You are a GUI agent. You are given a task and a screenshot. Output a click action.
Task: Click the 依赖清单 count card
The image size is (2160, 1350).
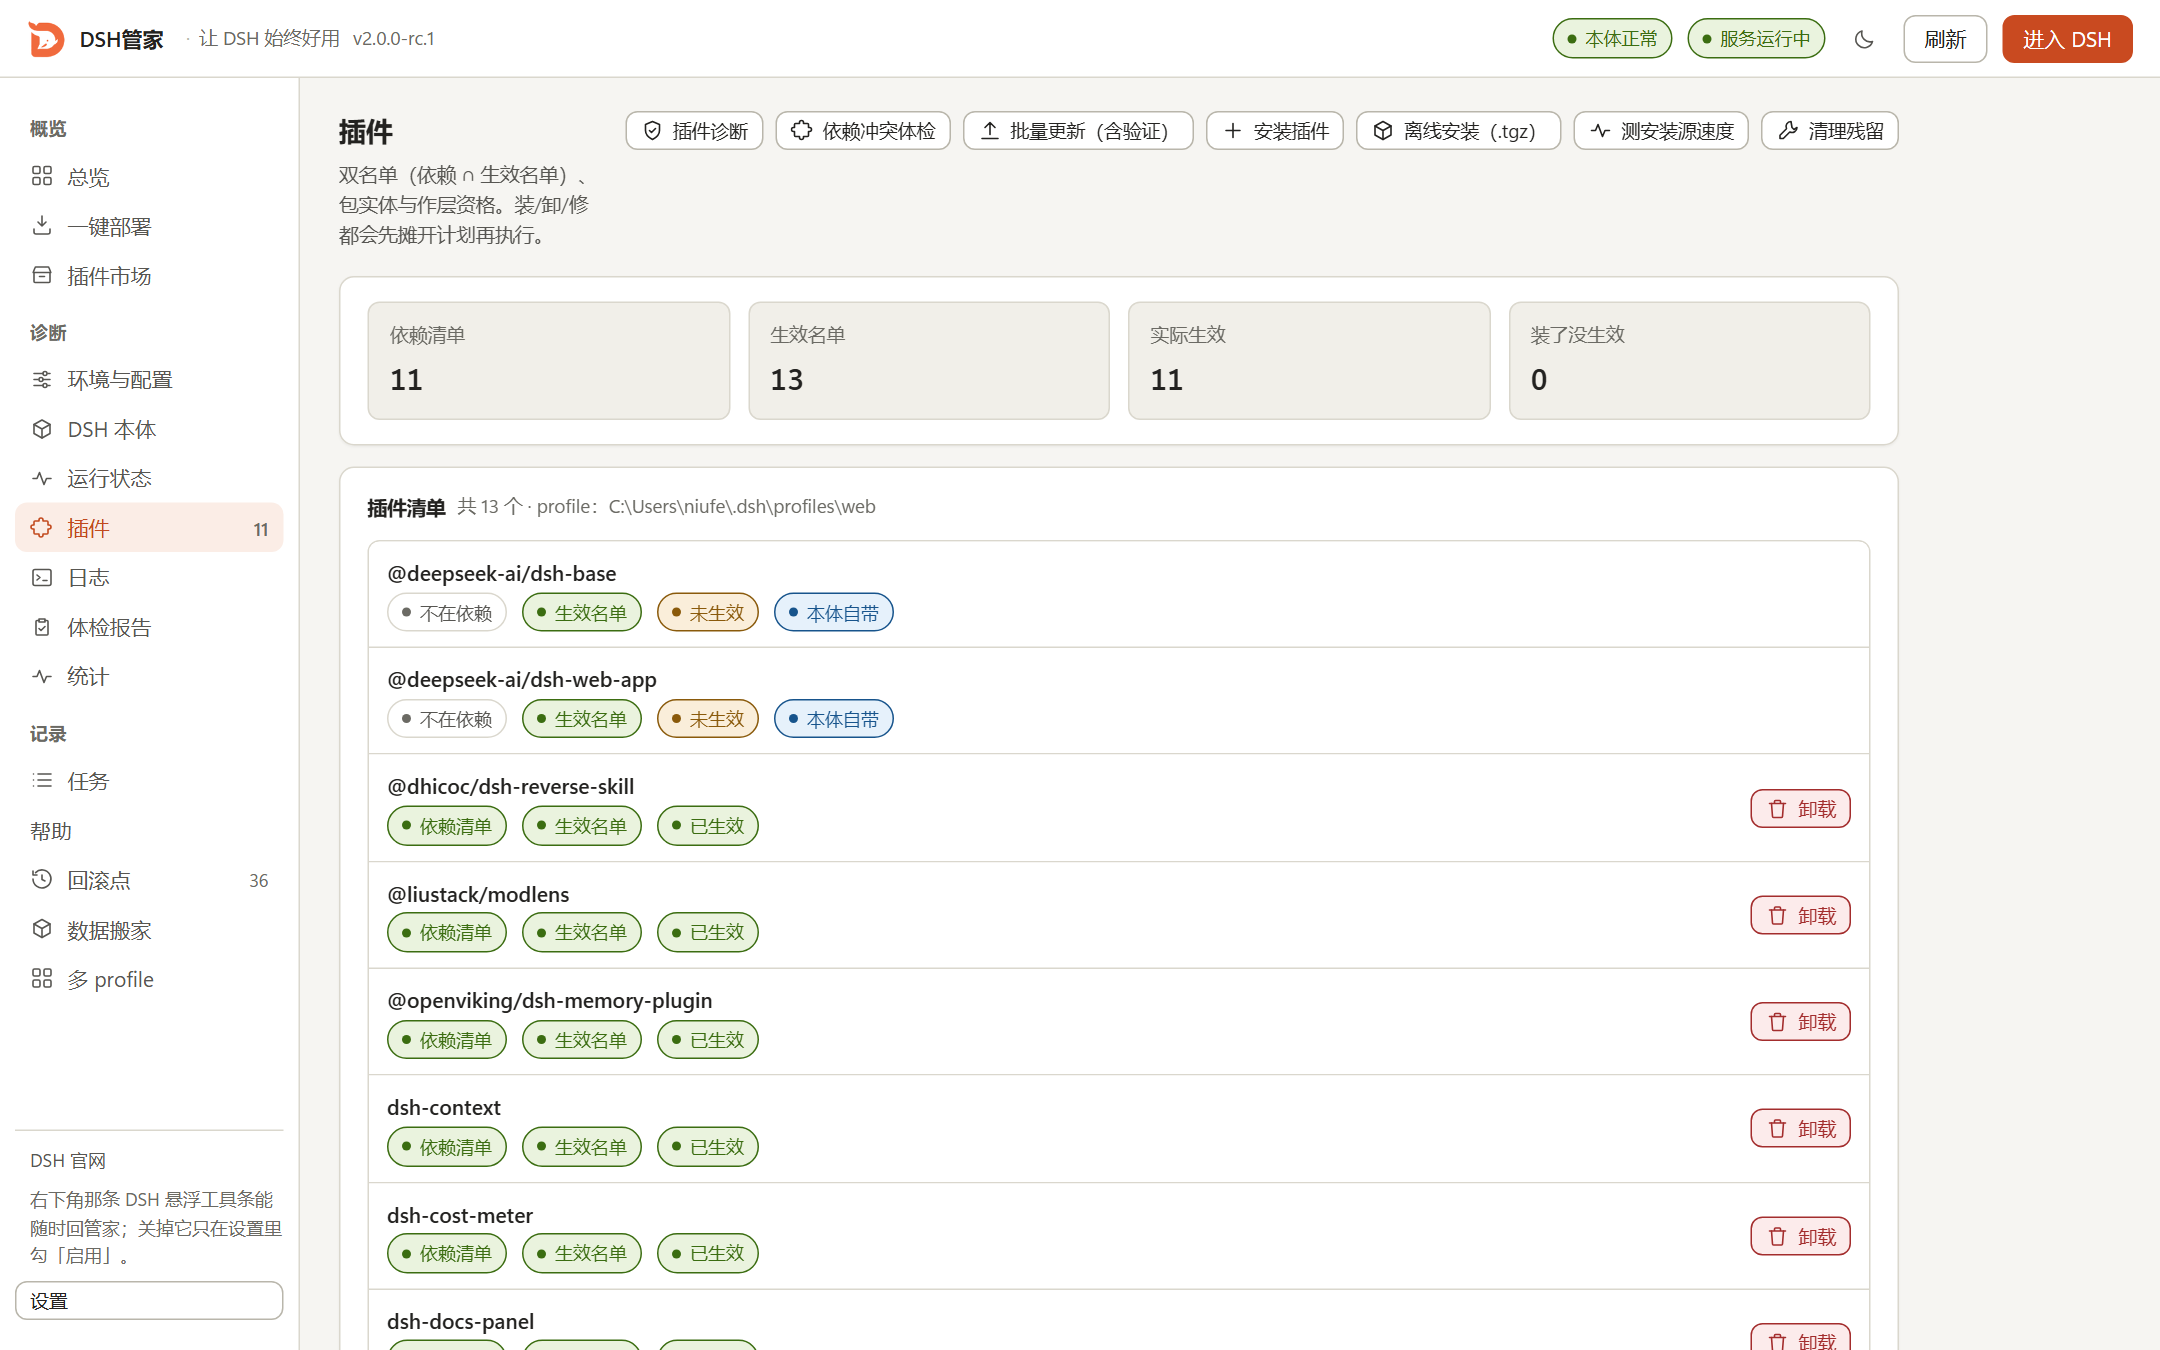(x=549, y=361)
